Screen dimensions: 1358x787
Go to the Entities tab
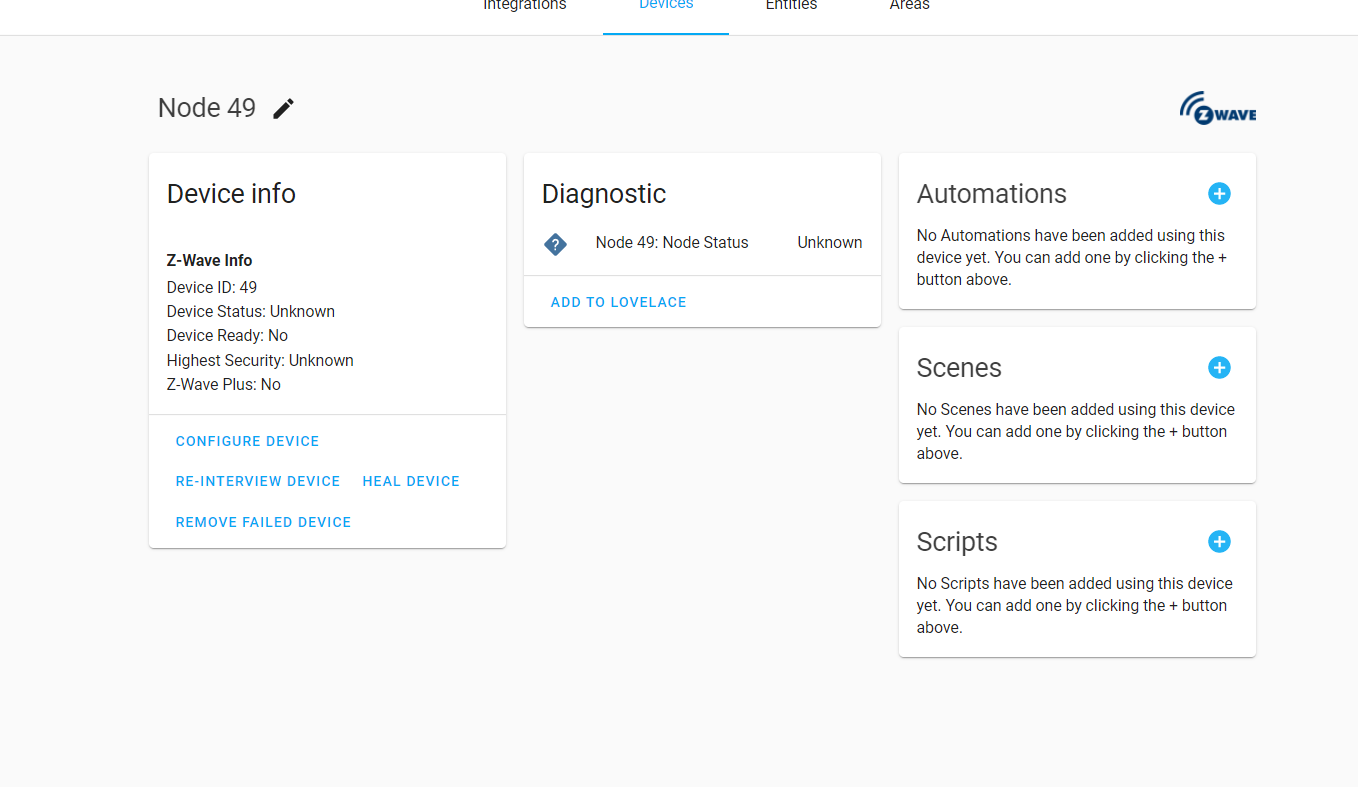pos(791,6)
